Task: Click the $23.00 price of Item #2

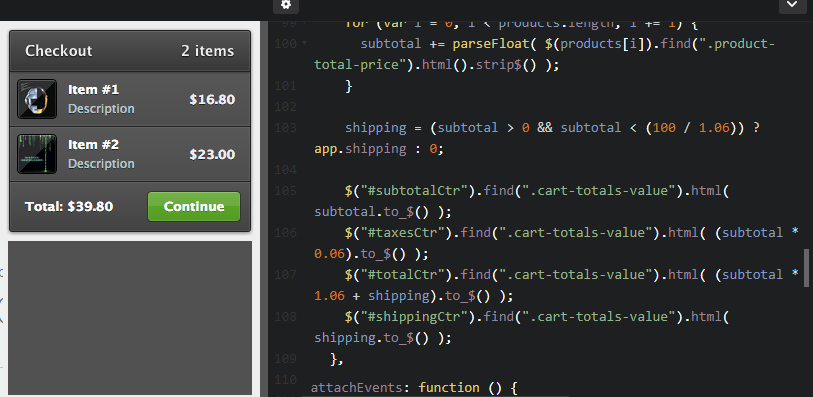Action: coord(212,154)
